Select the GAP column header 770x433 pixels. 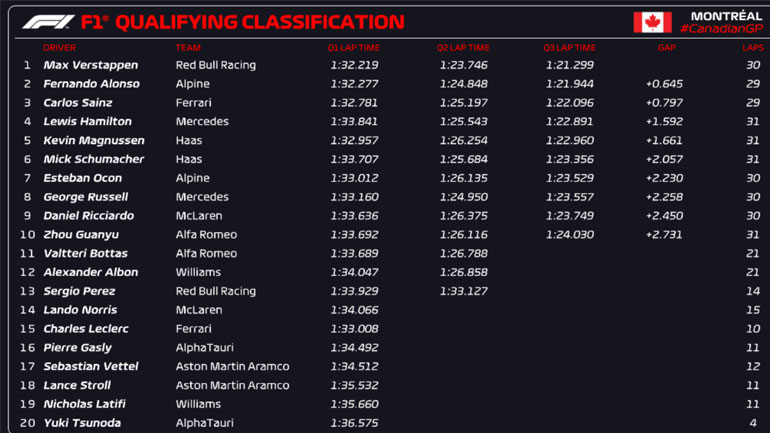(x=666, y=47)
